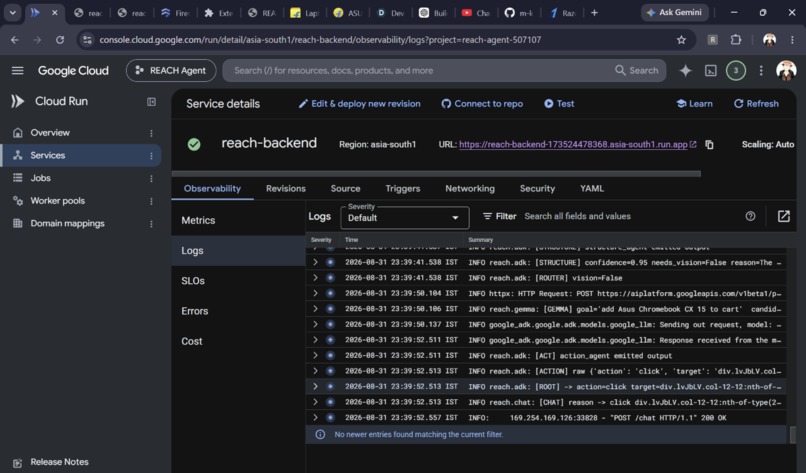Image resolution: width=806 pixels, height=473 pixels.
Task: Open notifications badge showing 3
Action: pos(736,70)
